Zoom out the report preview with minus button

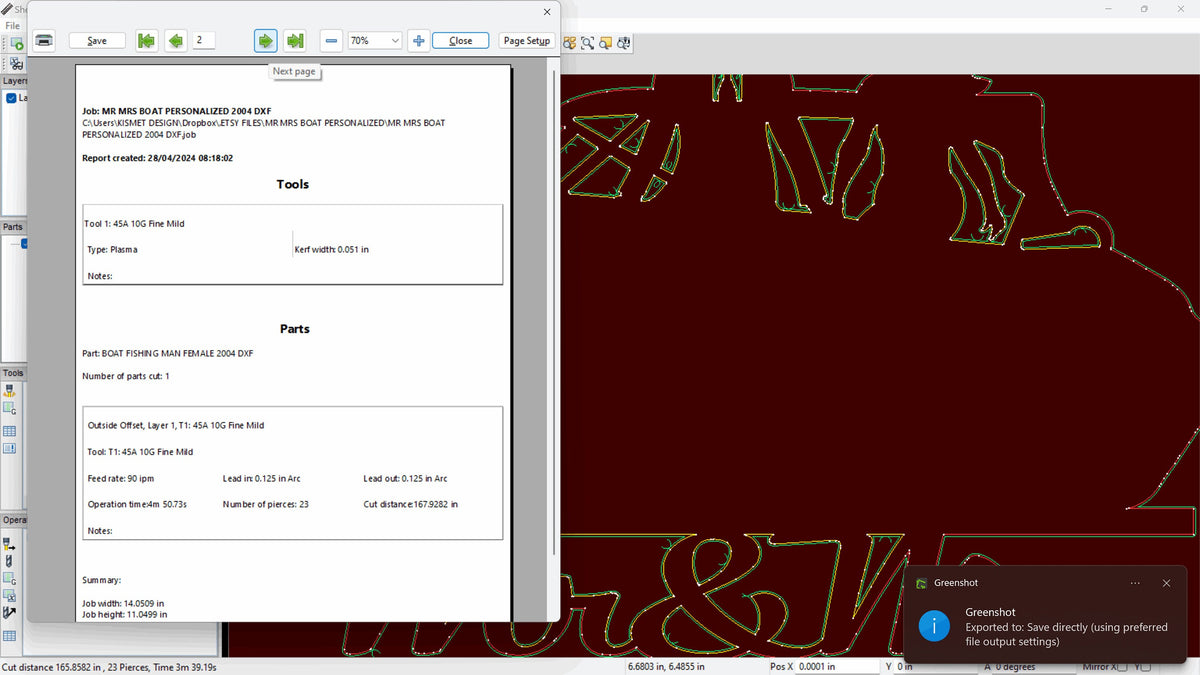click(x=331, y=41)
